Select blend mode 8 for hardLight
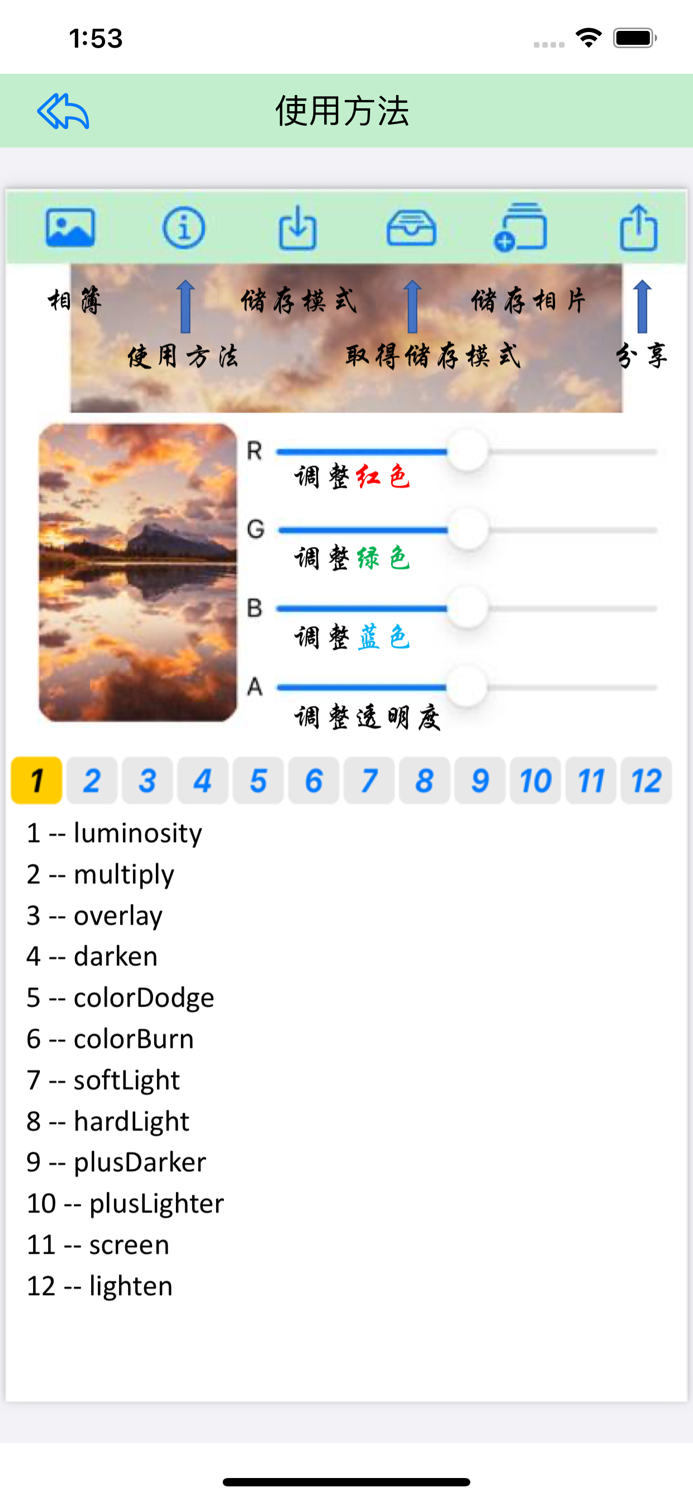 [x=424, y=781]
